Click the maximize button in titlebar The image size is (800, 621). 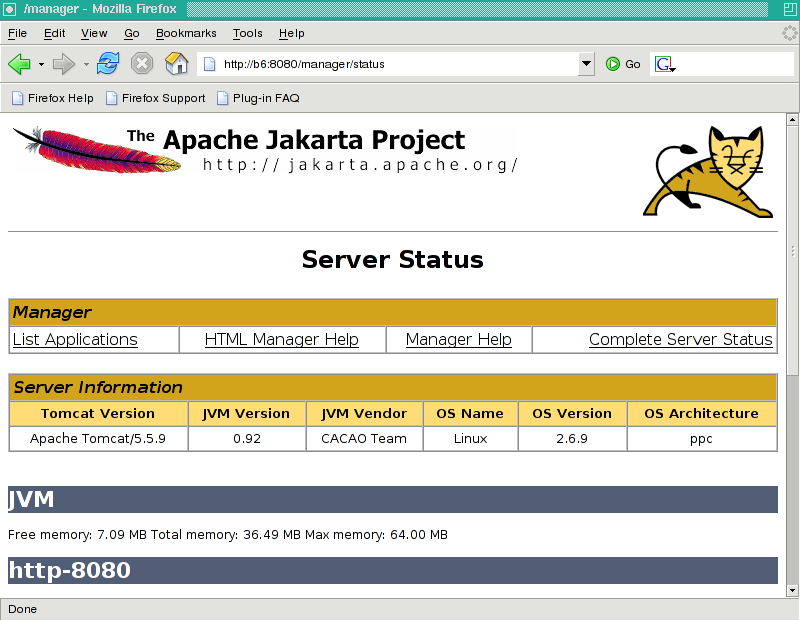790,9
